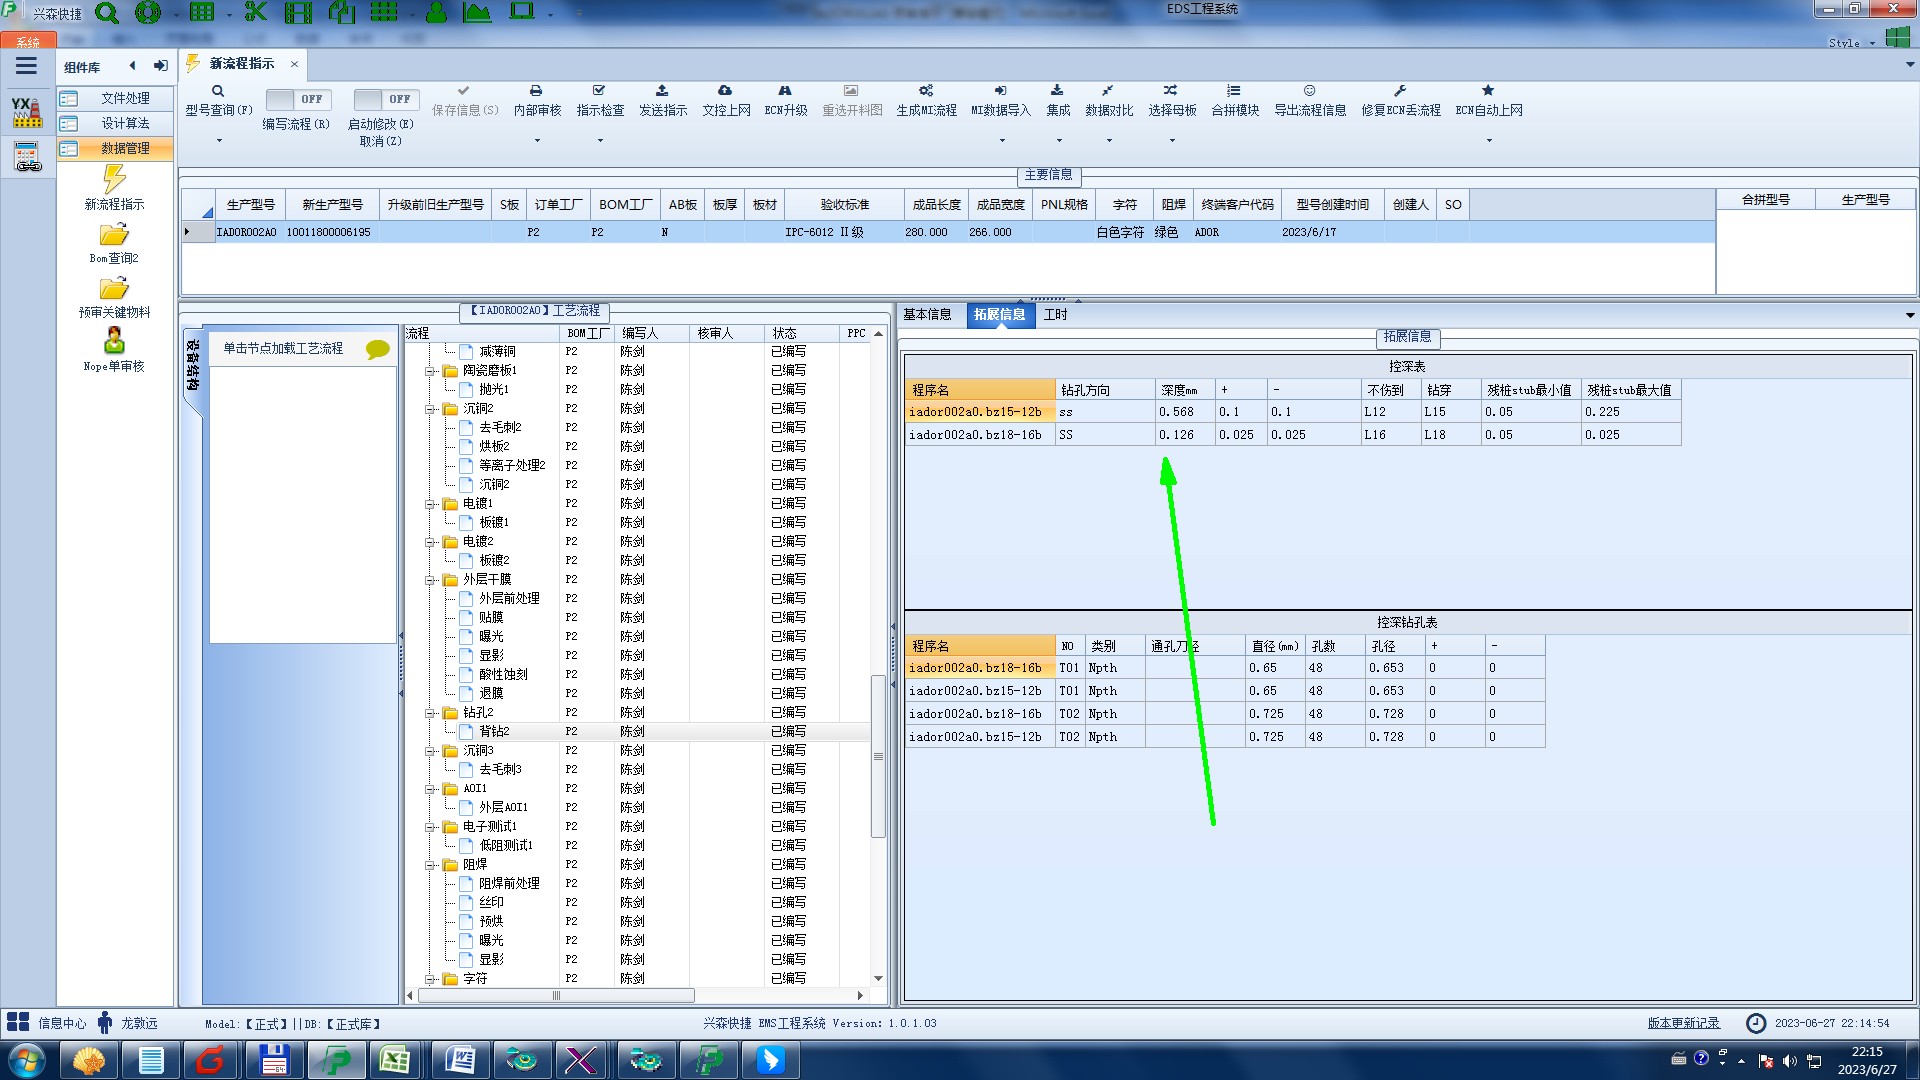Click the process tree horizontal scrollbar

click(556, 996)
